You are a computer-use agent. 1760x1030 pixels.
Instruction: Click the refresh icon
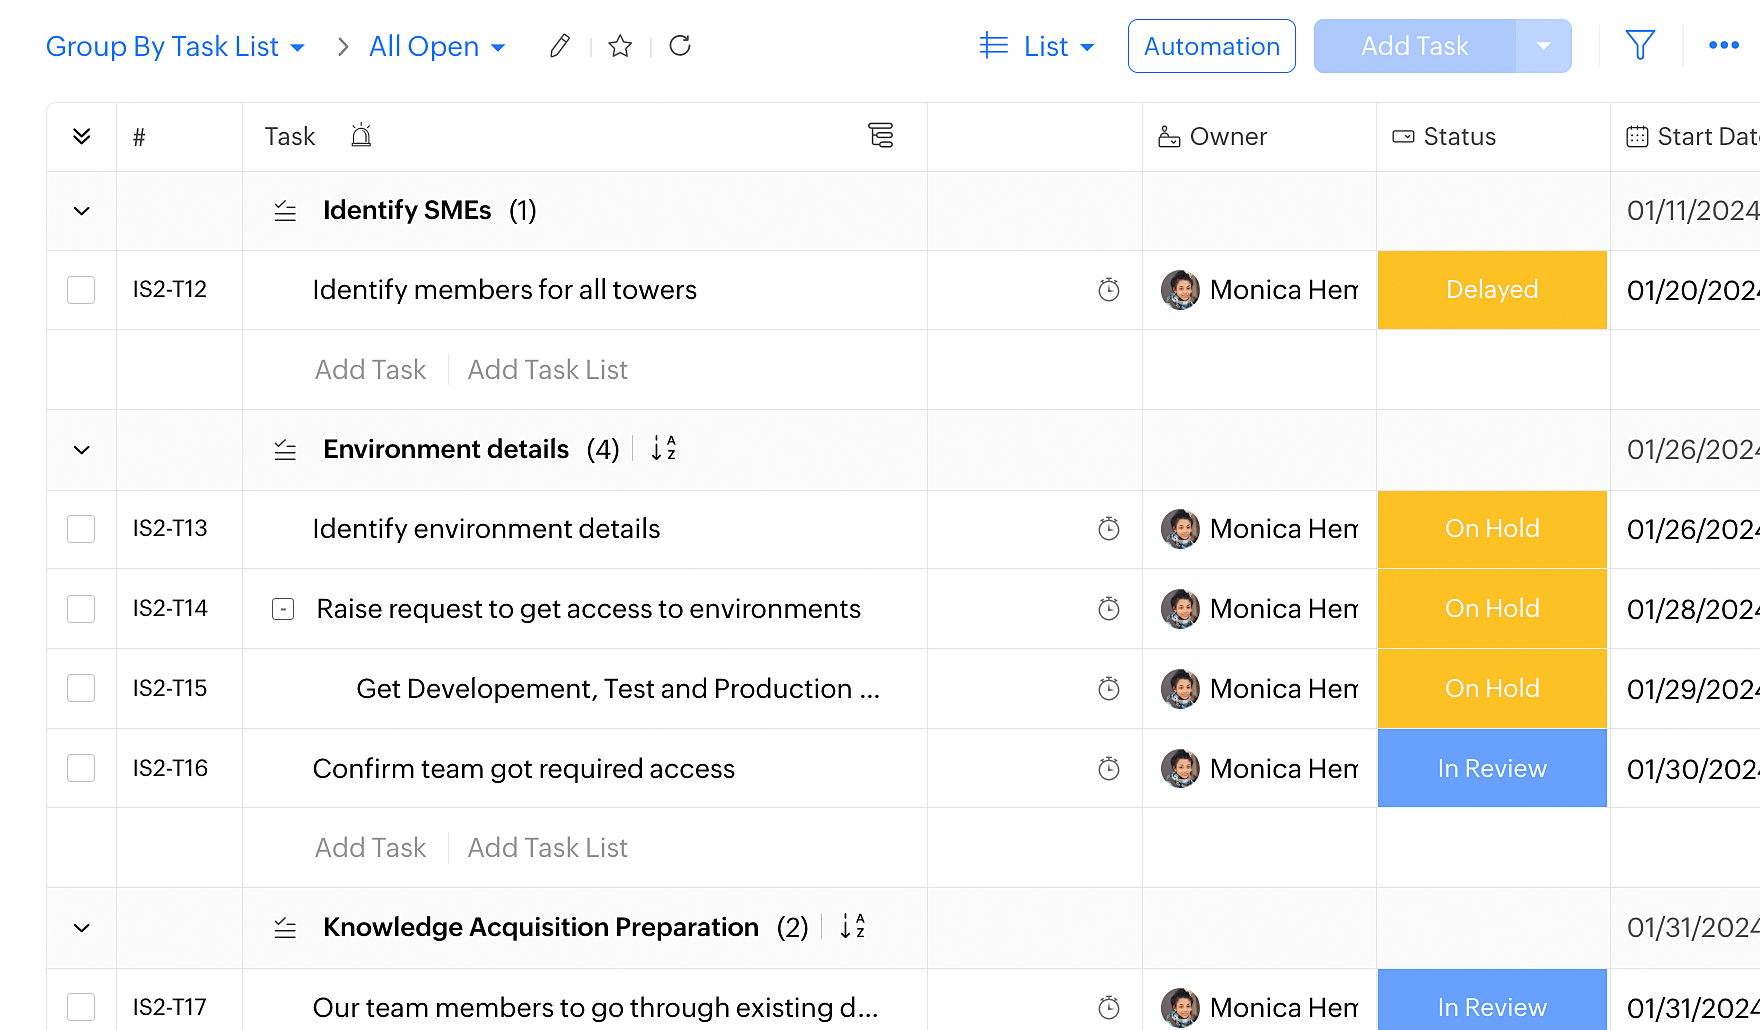tap(680, 46)
